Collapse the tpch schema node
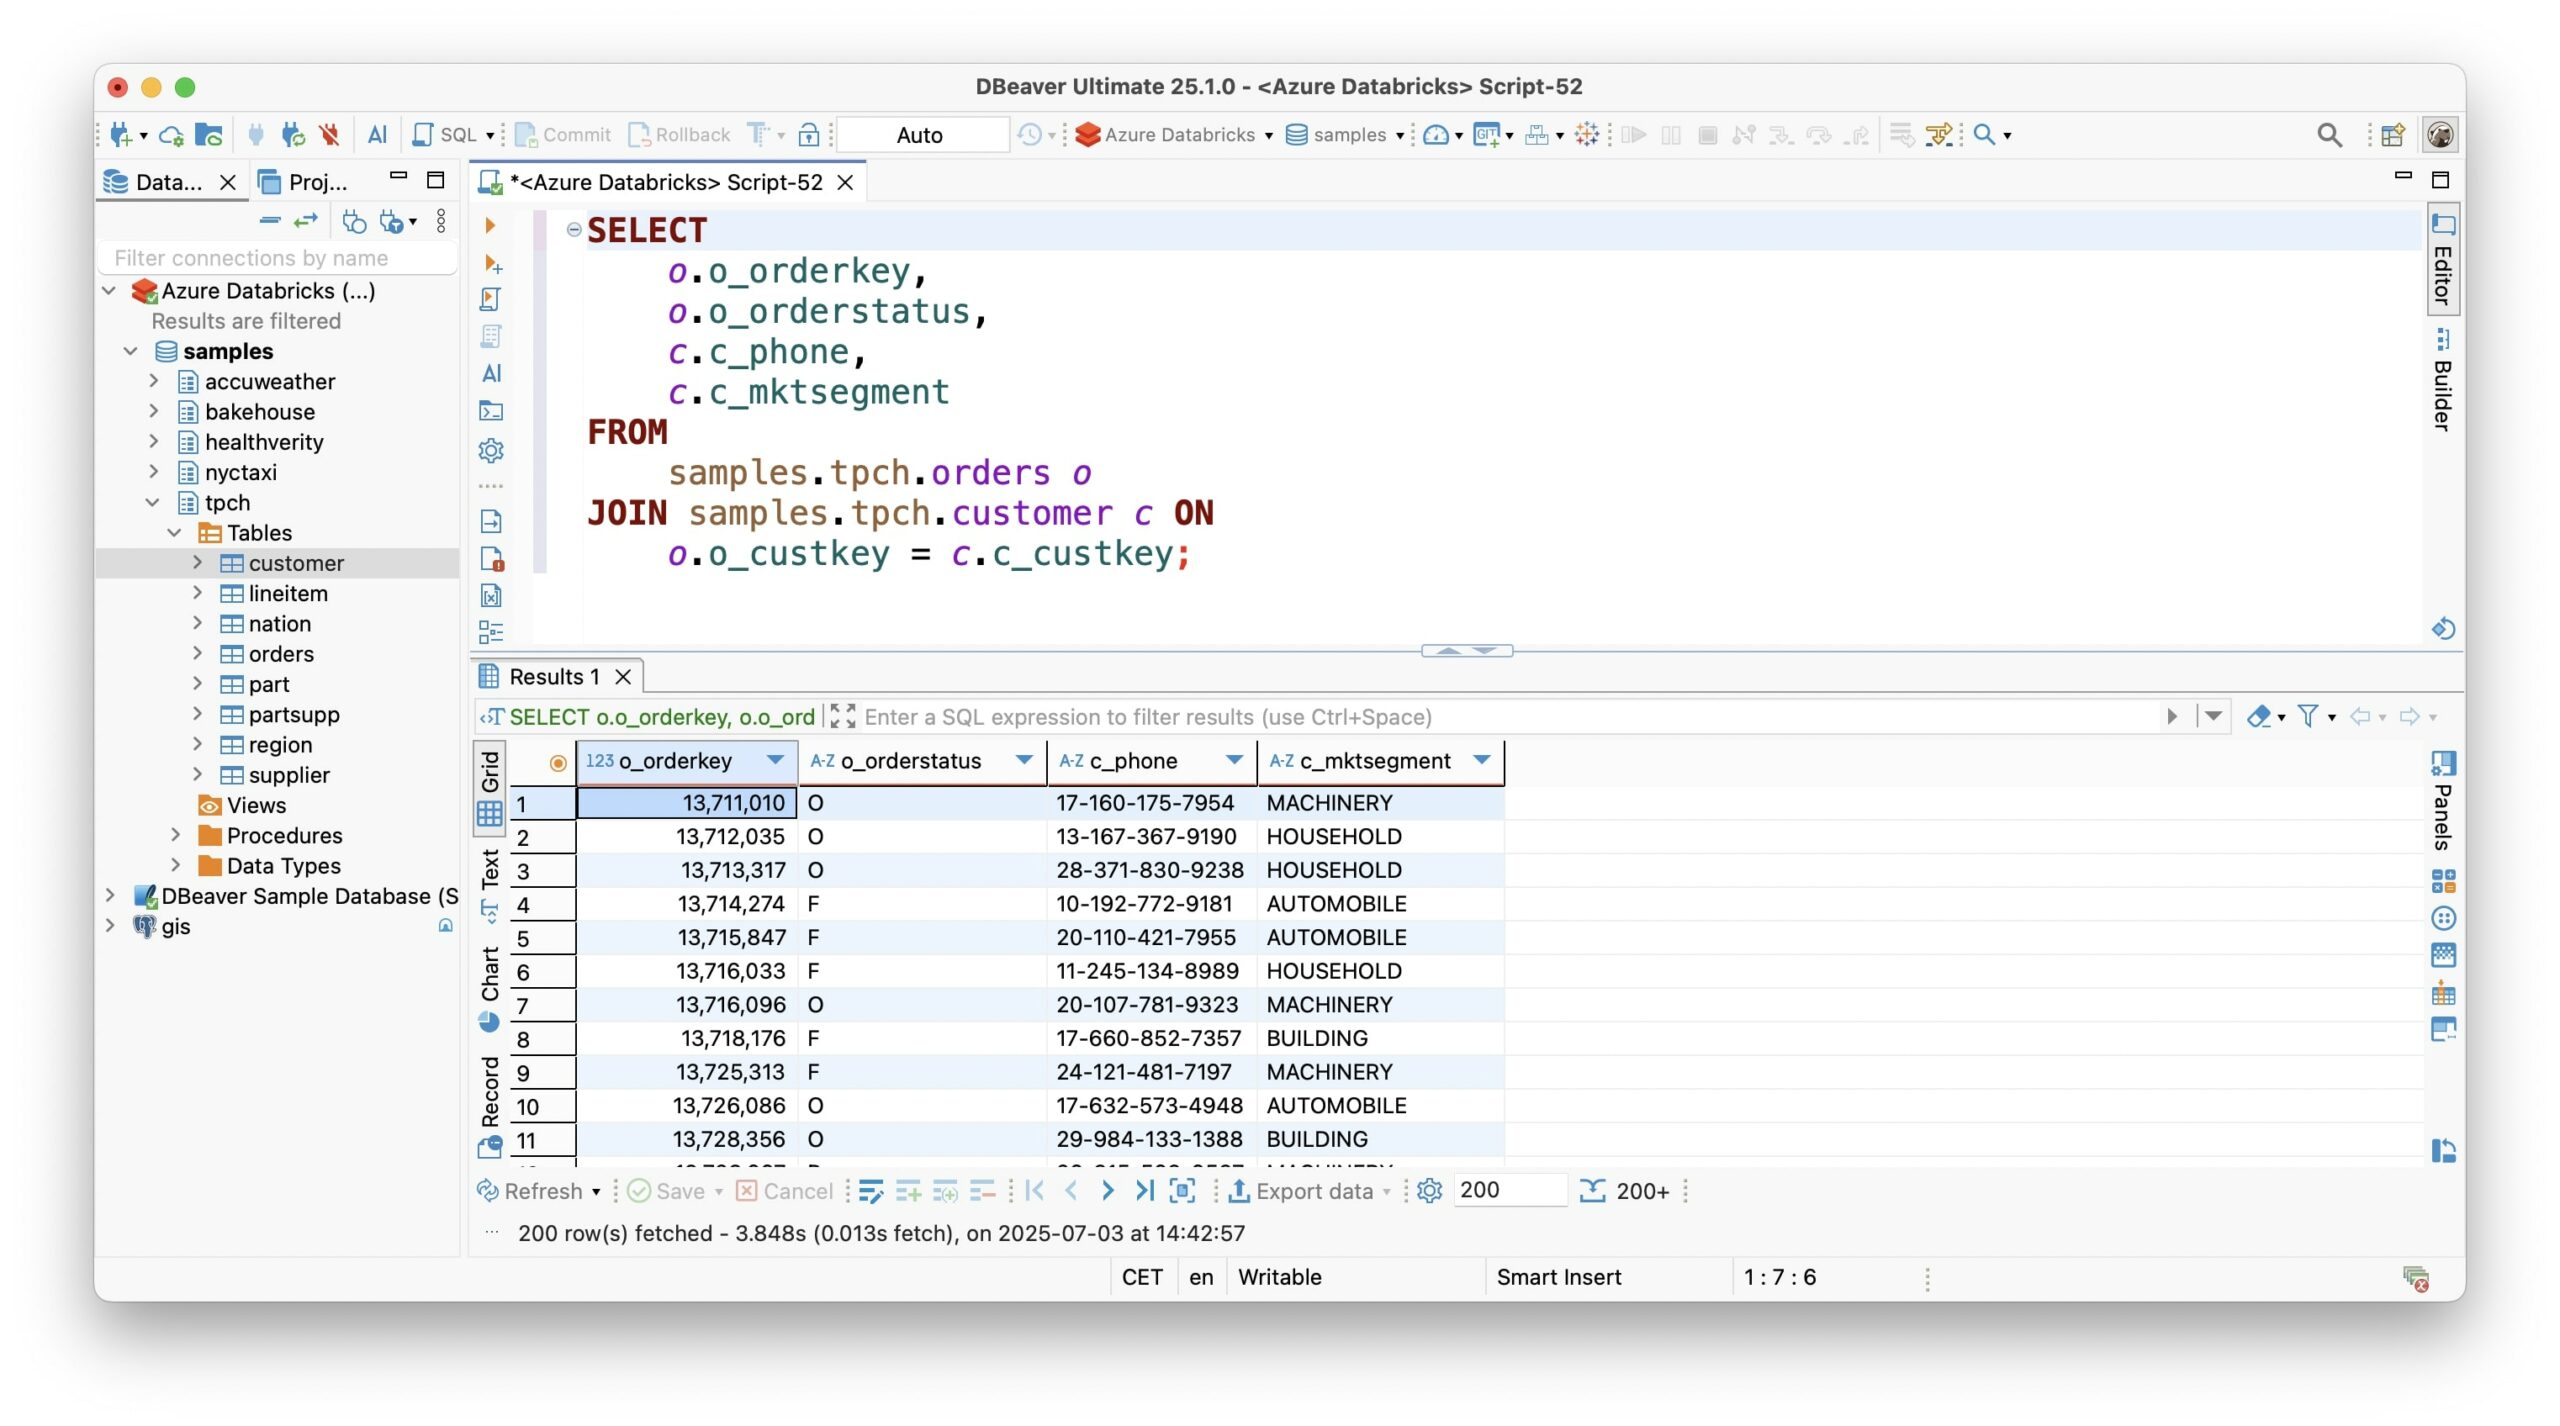Image resolution: width=2560 pixels, height=1426 pixels. tap(153, 502)
